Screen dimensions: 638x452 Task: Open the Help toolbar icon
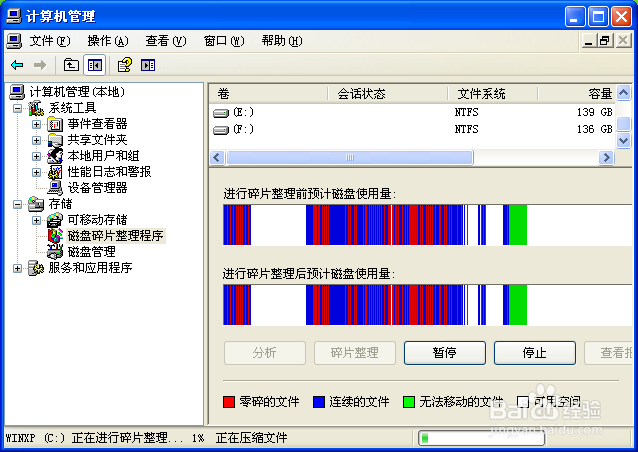point(125,65)
